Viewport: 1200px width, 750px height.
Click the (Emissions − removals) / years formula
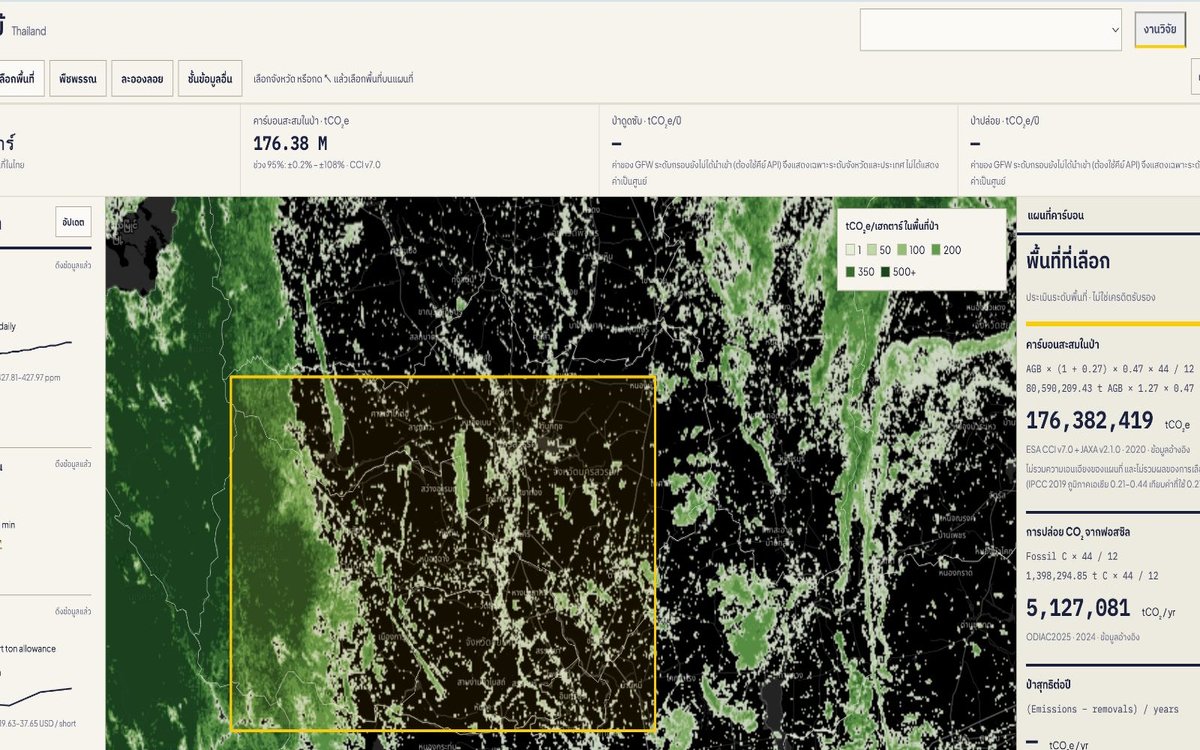1102,709
